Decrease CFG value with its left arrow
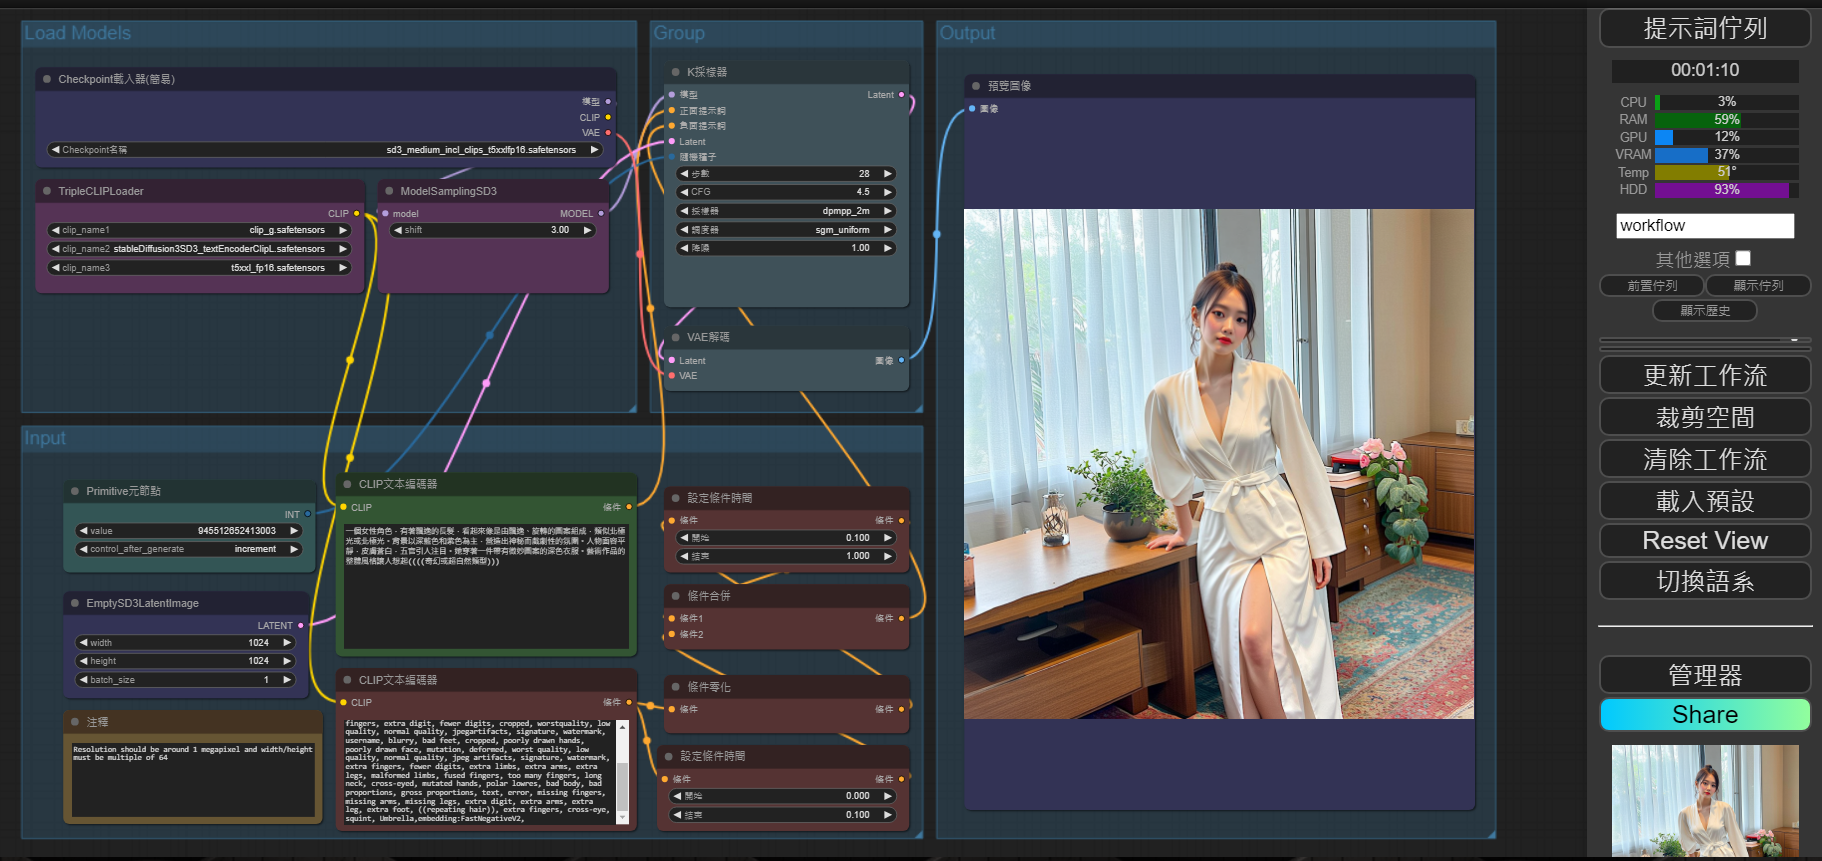The width and height of the screenshot is (1822, 861). click(684, 192)
